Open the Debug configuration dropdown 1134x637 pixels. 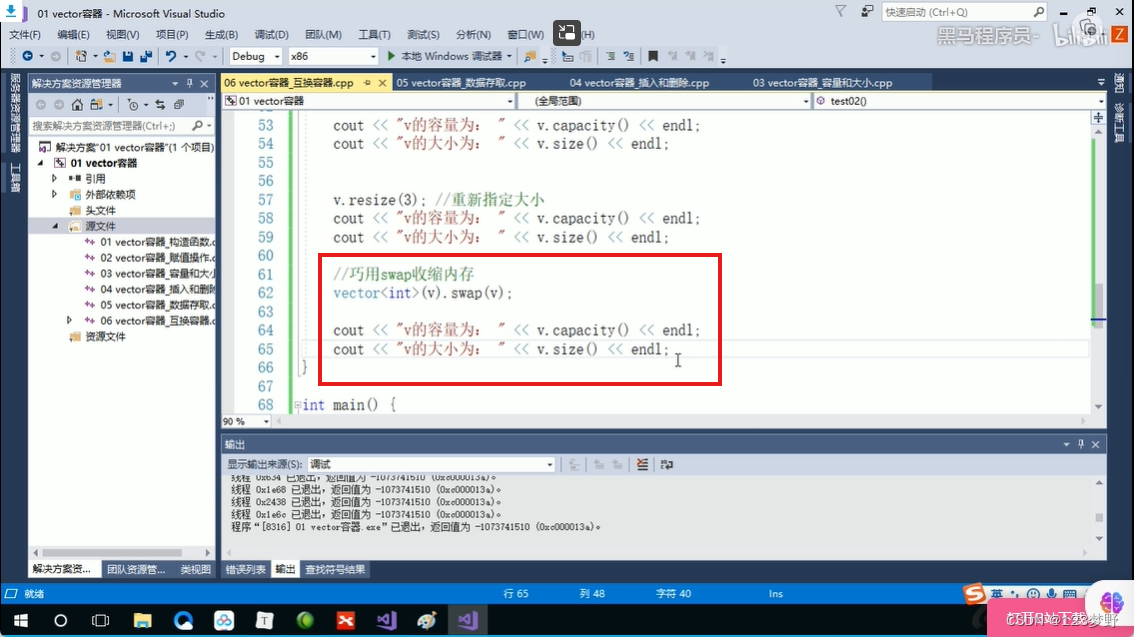pos(277,56)
